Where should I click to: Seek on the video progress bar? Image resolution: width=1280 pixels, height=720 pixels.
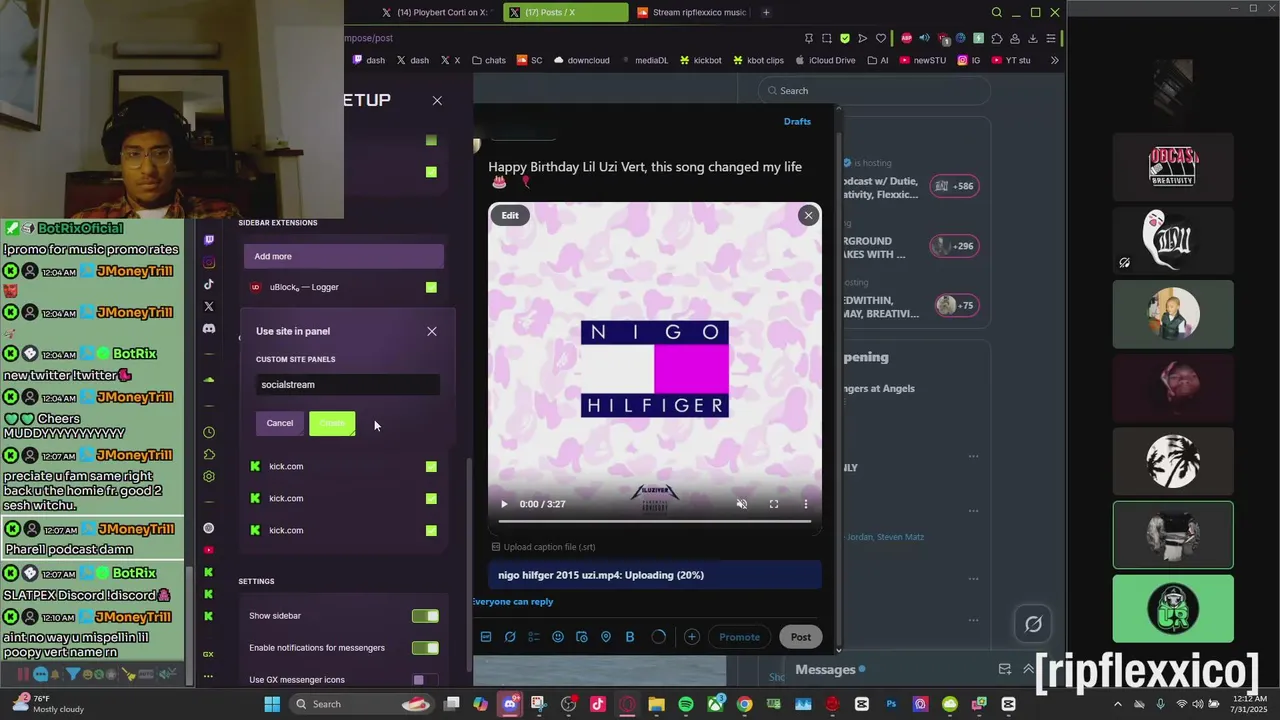click(655, 521)
